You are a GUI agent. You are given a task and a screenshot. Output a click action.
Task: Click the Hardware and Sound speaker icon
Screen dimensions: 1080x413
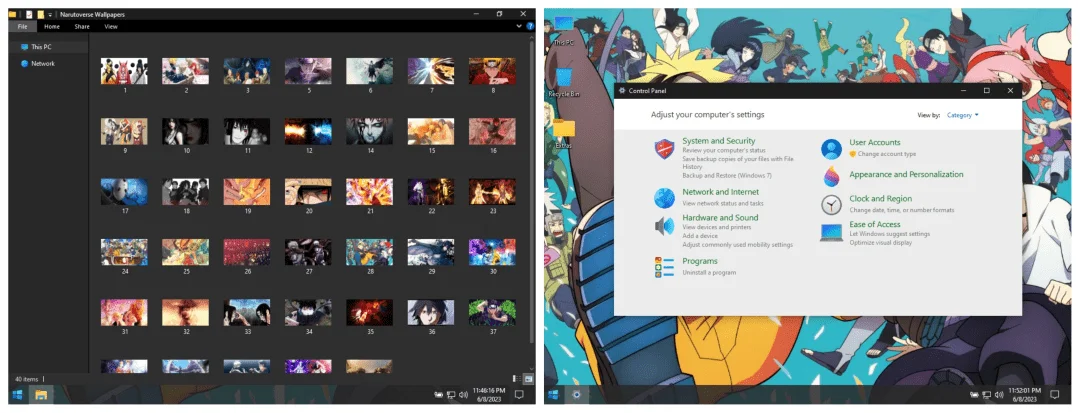(x=664, y=226)
